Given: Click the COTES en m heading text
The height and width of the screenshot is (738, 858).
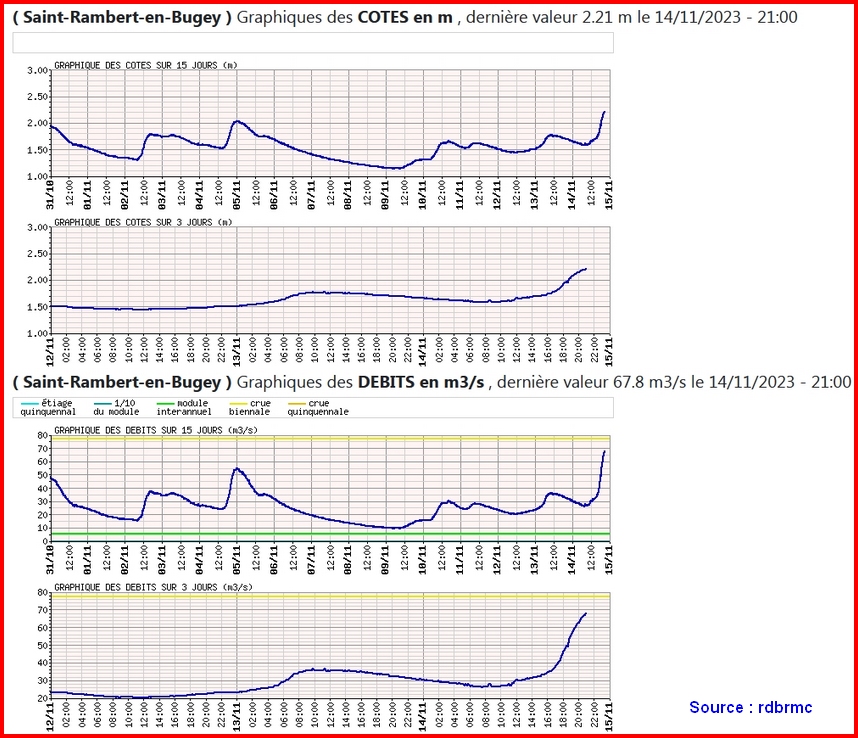Looking at the screenshot, I should (405, 18).
